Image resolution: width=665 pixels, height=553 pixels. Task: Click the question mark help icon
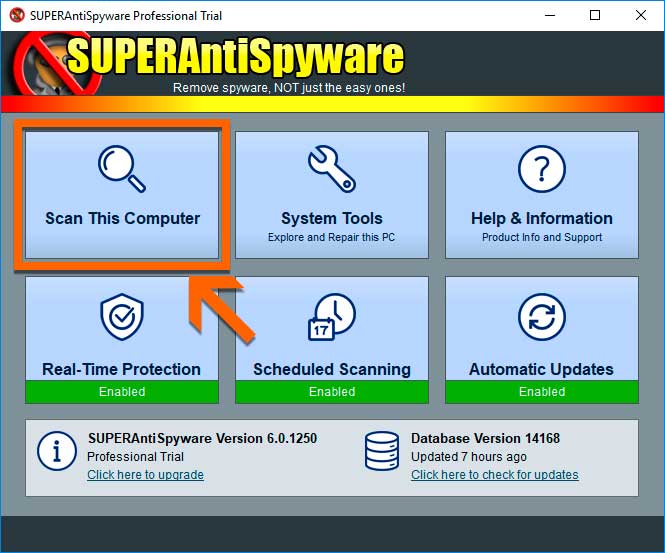coord(542,169)
